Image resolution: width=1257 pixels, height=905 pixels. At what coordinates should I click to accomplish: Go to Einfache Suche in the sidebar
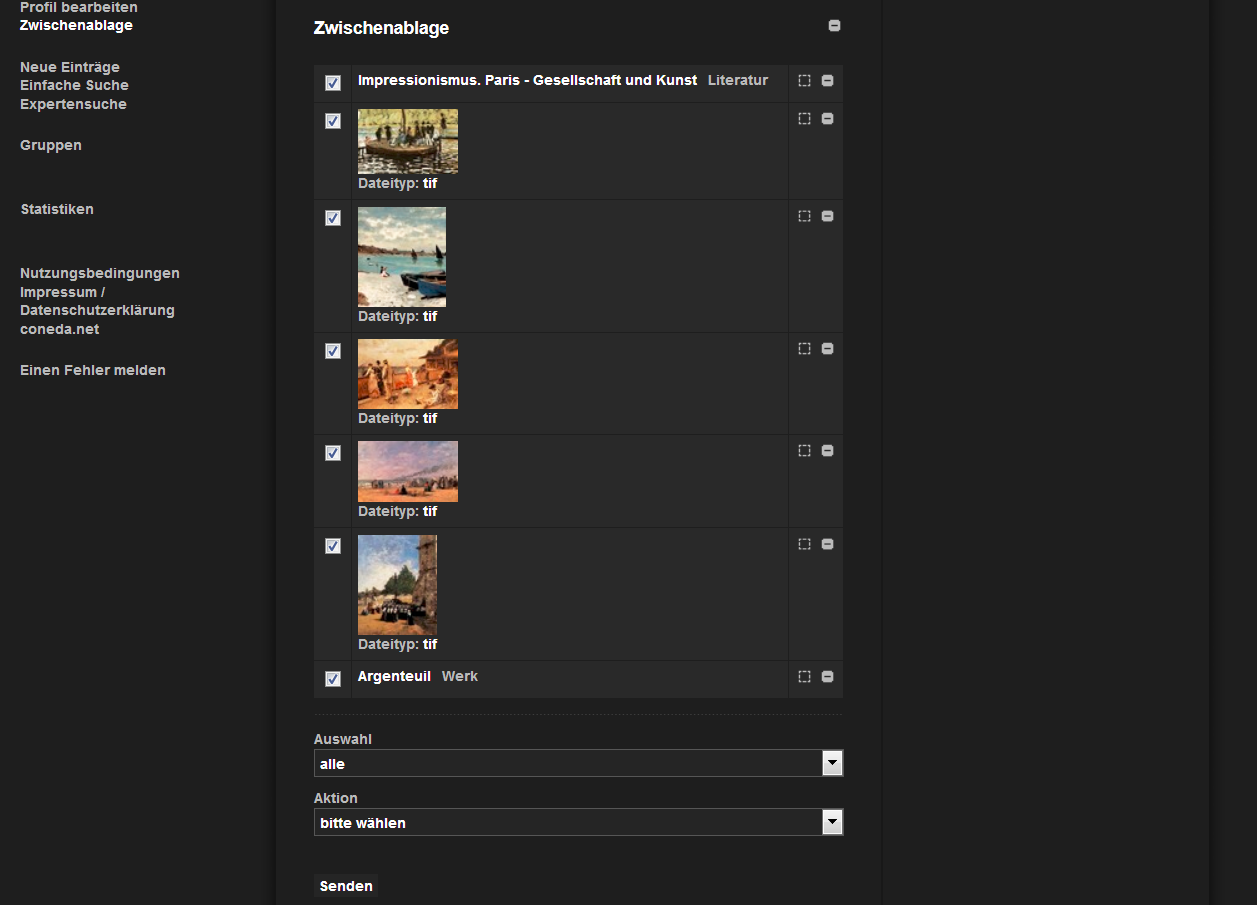(x=74, y=85)
